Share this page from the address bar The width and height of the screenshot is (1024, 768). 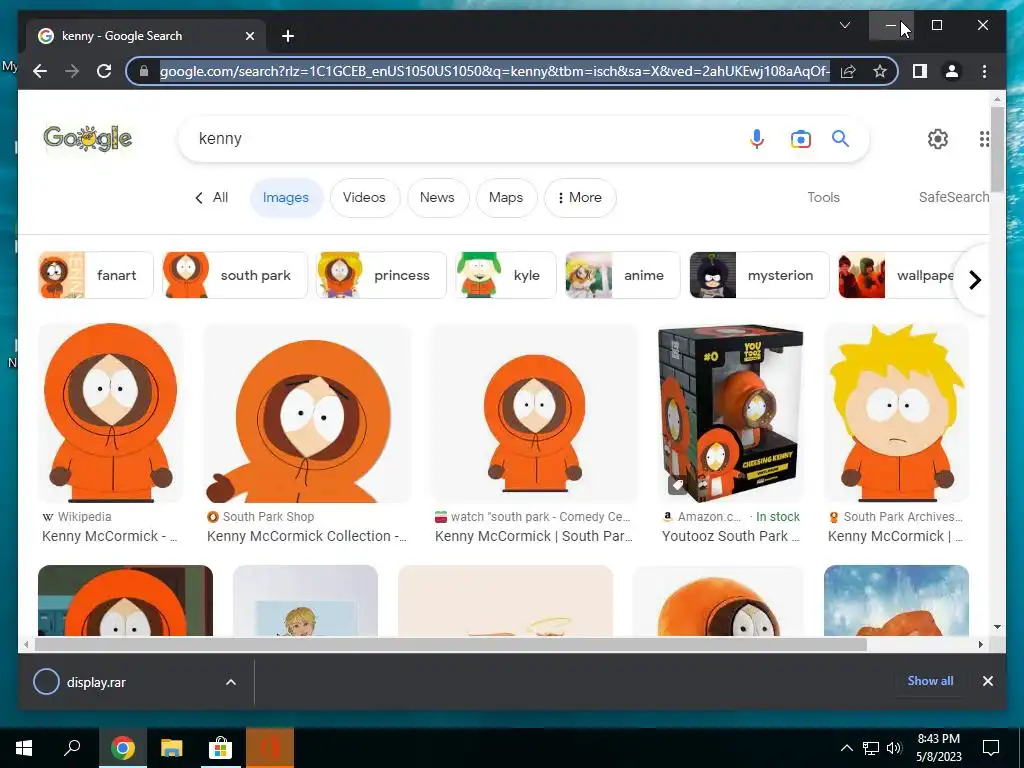[x=848, y=71]
